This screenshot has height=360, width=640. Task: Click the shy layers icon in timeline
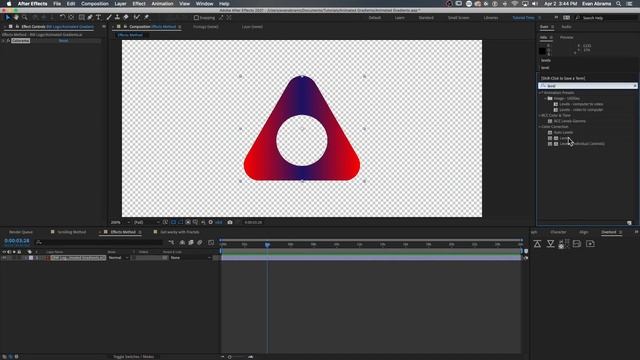(182, 242)
